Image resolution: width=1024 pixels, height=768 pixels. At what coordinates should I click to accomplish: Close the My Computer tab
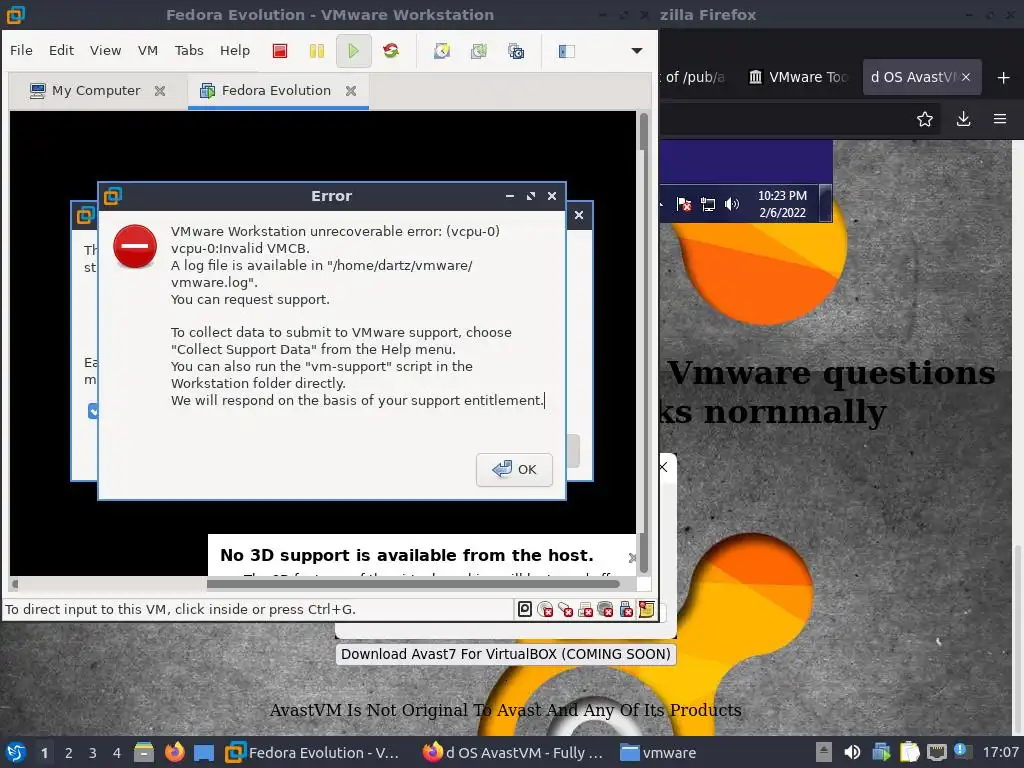(160, 91)
